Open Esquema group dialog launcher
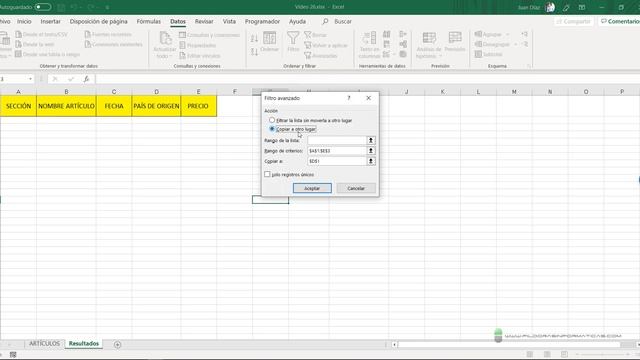640x360 pixels. click(529, 66)
